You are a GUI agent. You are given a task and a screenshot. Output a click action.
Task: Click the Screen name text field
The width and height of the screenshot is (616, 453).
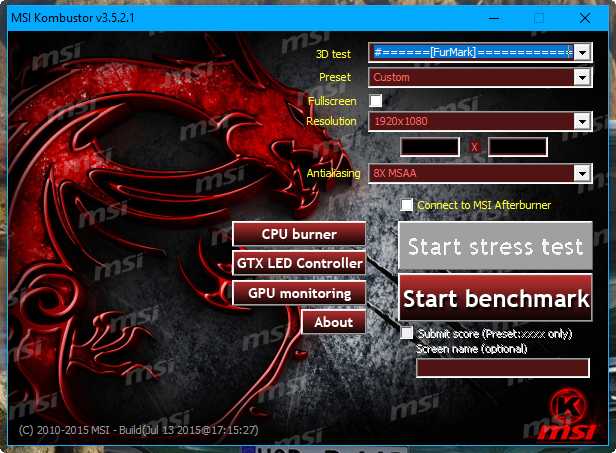point(503,368)
